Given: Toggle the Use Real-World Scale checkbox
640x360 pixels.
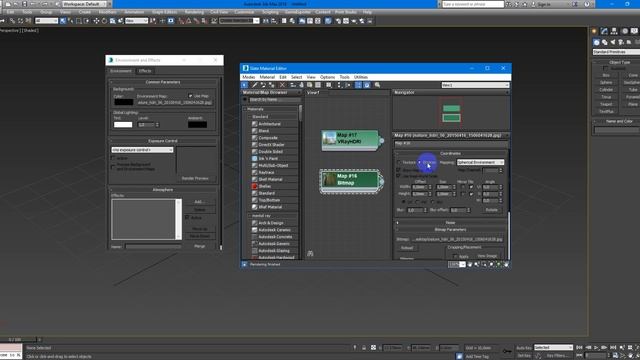Looking at the screenshot, I should coord(398,176).
